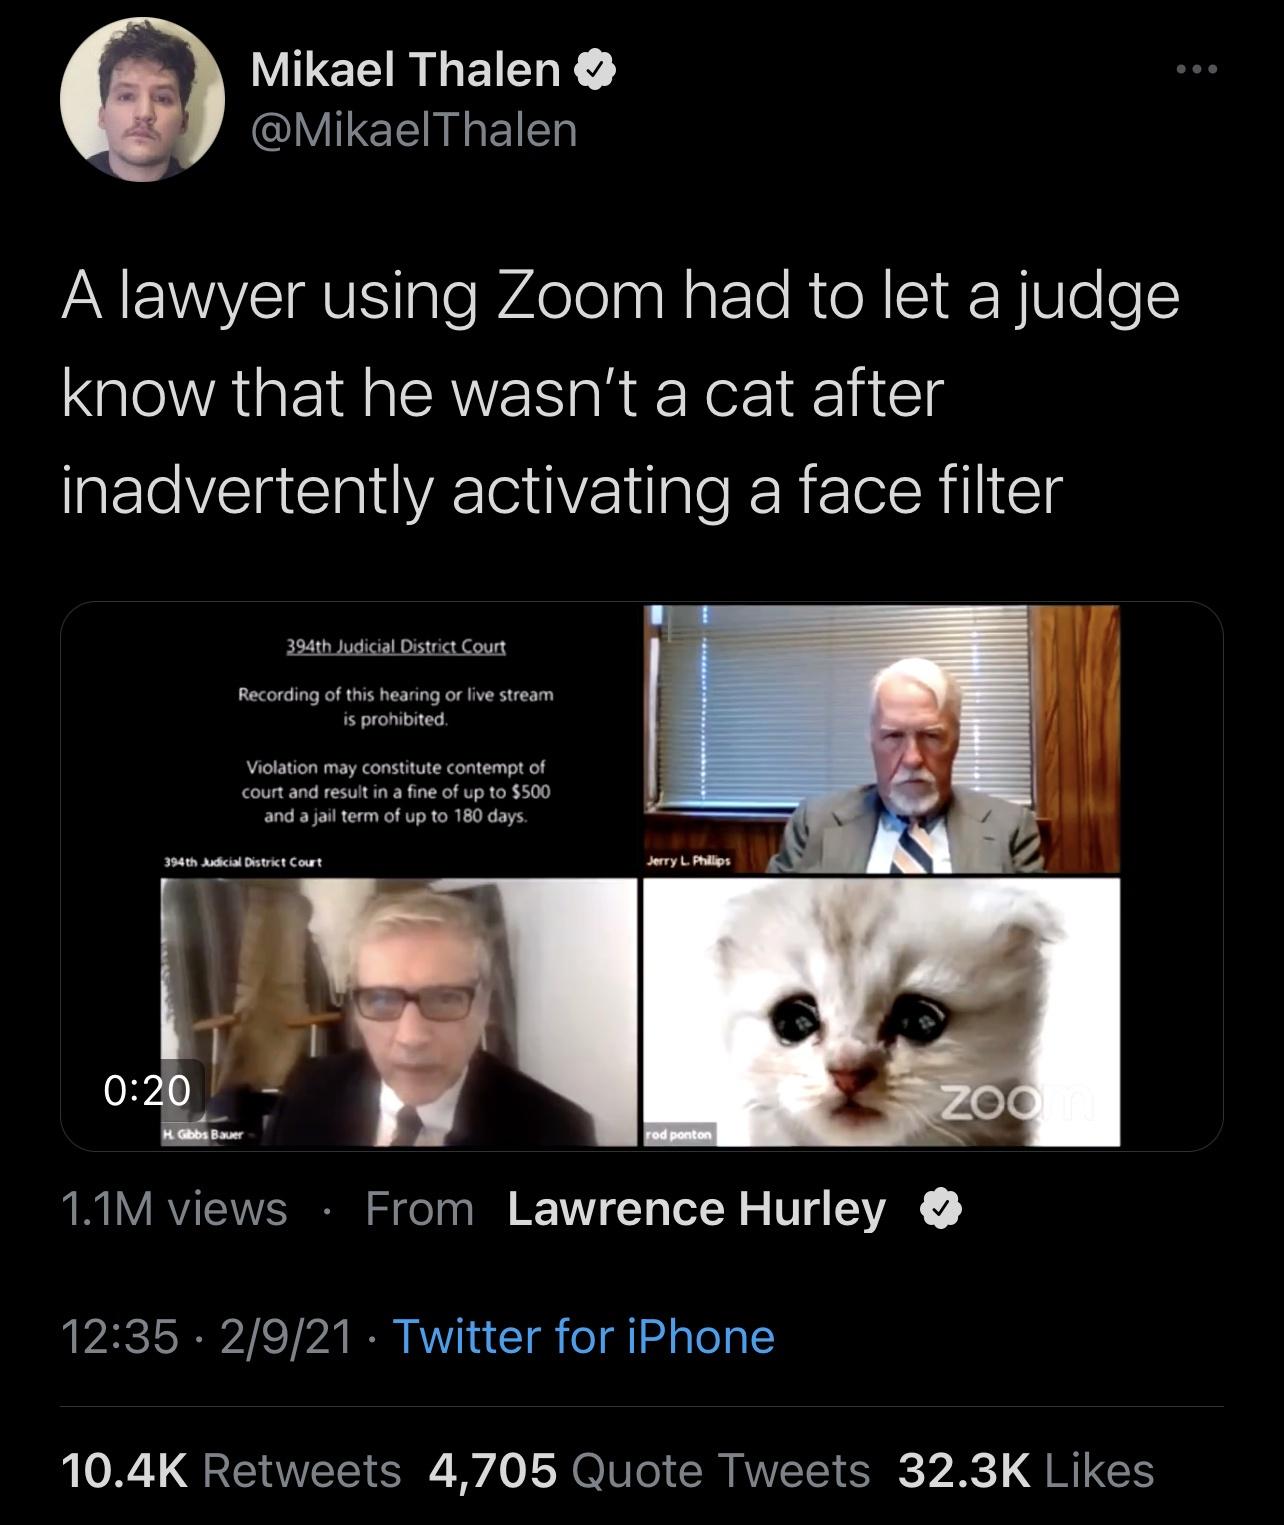Tap the video panel labeled Jerry L. Phillips
The image size is (1284, 1525).
[880, 740]
